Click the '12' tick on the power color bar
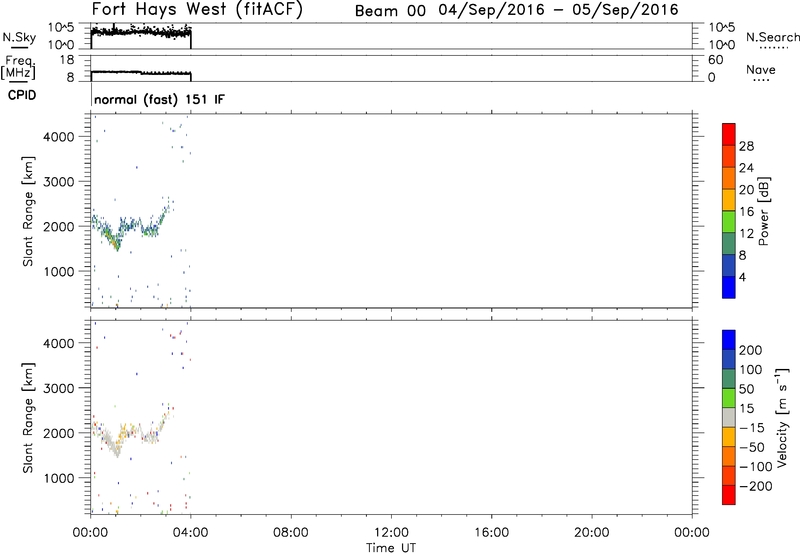Screen dimensions: 800x554 tap(746, 234)
